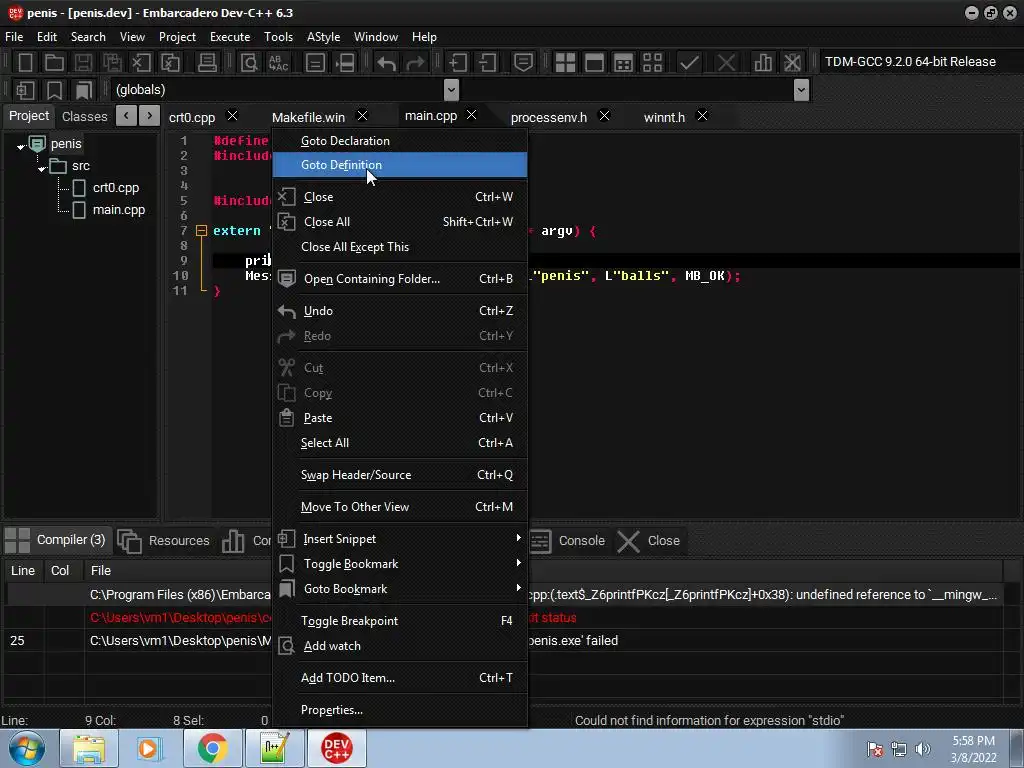The image size is (1024, 768).
Task: Choose Swap Header/Source
Action: tap(400, 475)
